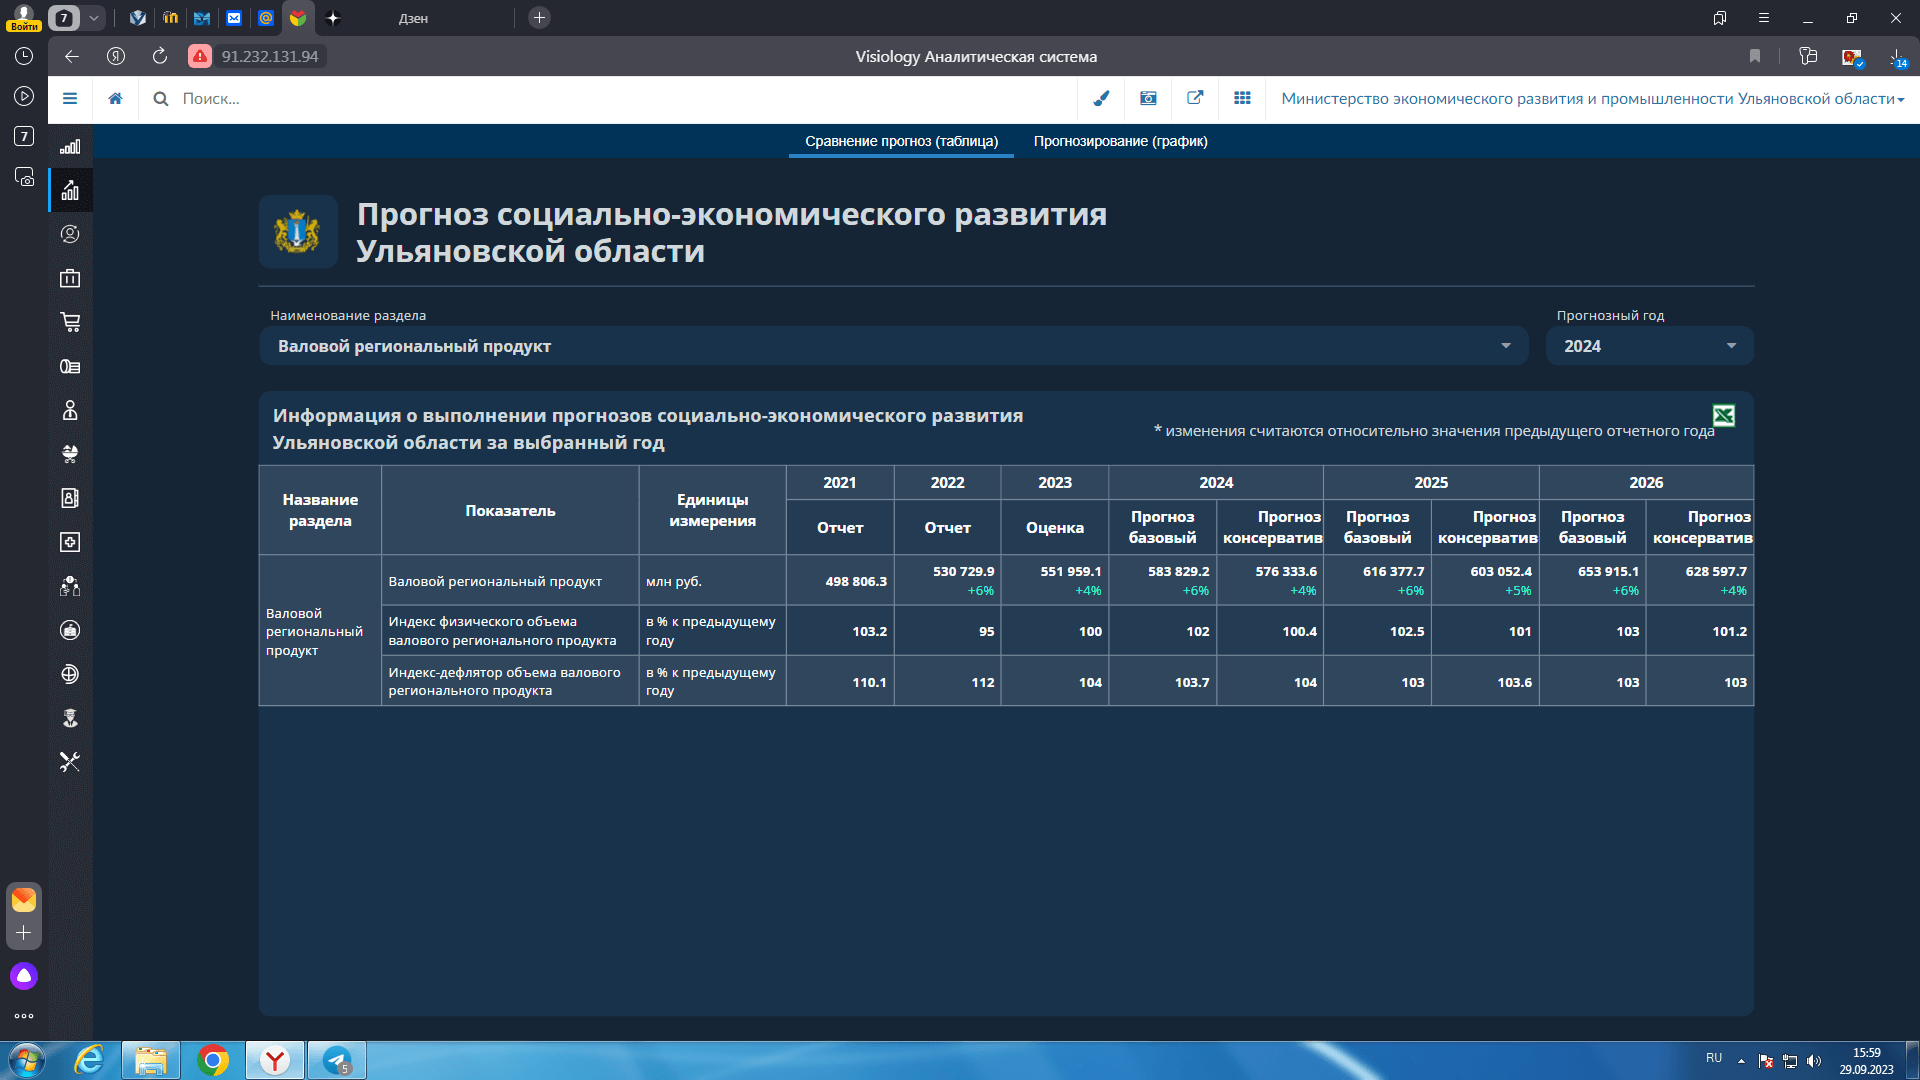
Task: Go back with the browser arrow
Action: point(72,56)
